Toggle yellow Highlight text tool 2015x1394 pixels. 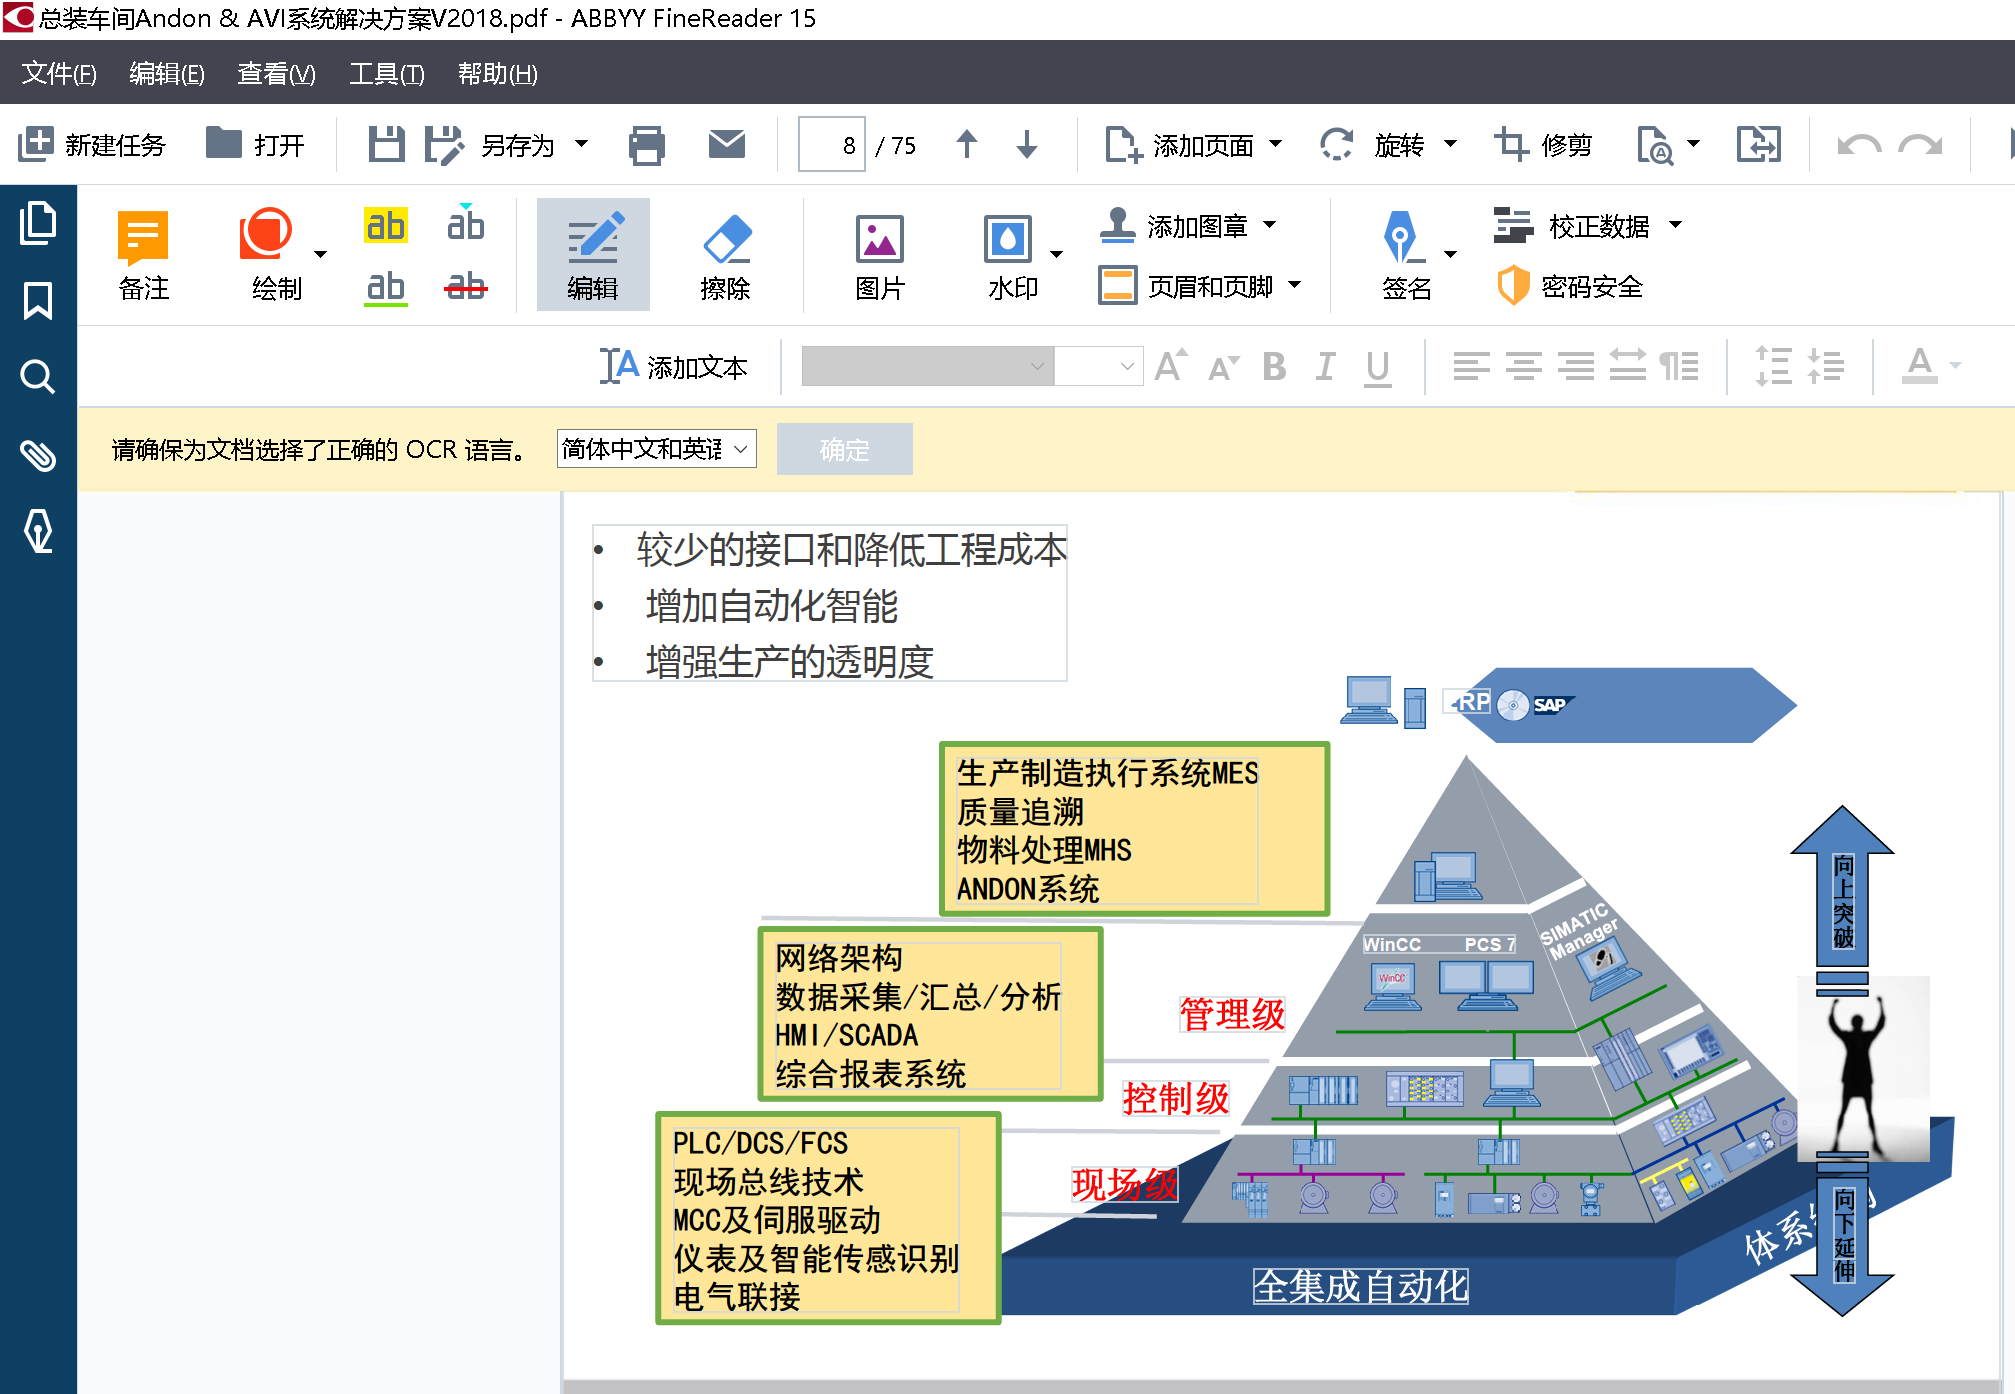(385, 226)
